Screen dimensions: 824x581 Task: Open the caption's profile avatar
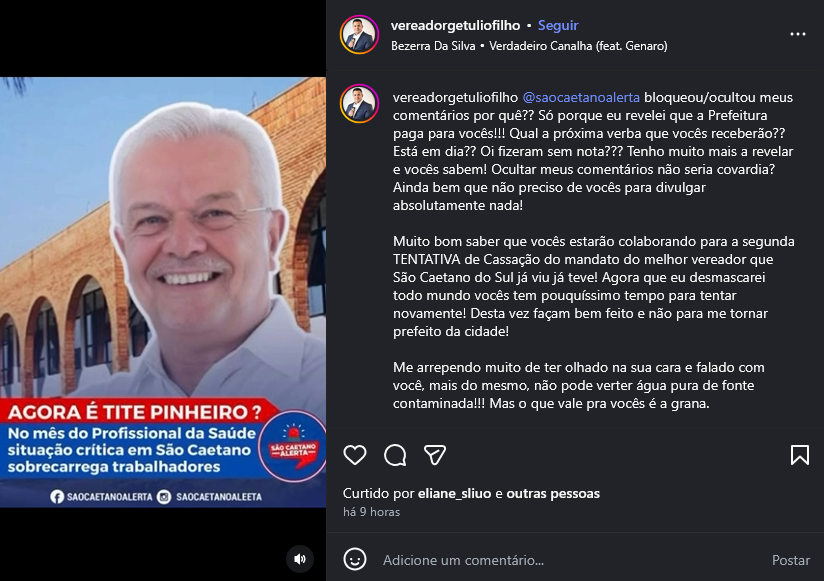click(x=359, y=103)
